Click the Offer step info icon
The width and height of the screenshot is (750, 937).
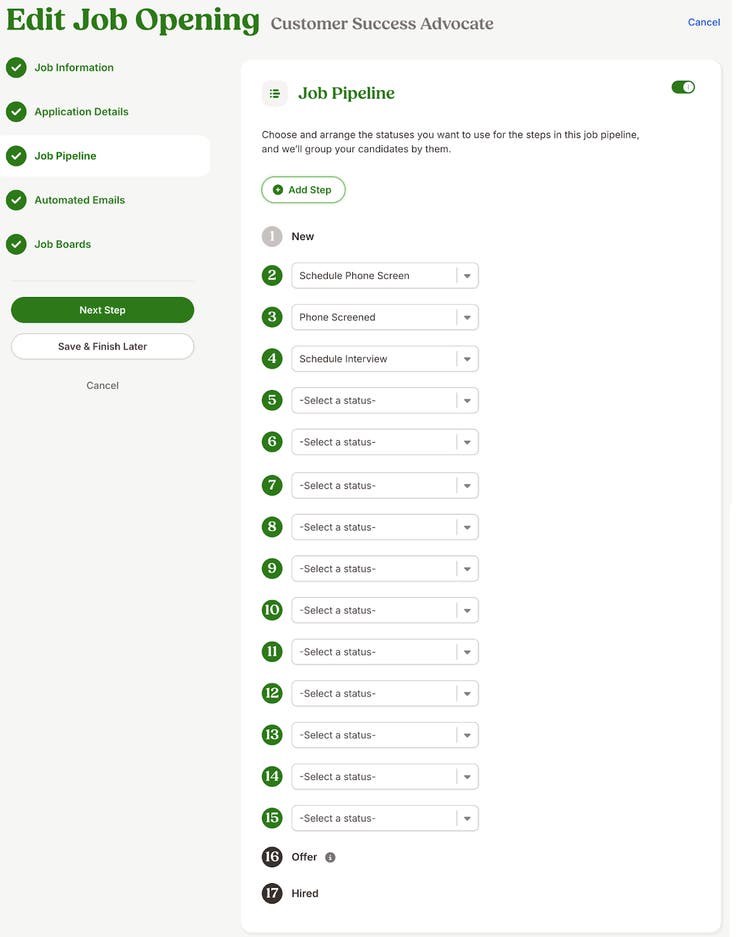pyautogui.click(x=330, y=857)
